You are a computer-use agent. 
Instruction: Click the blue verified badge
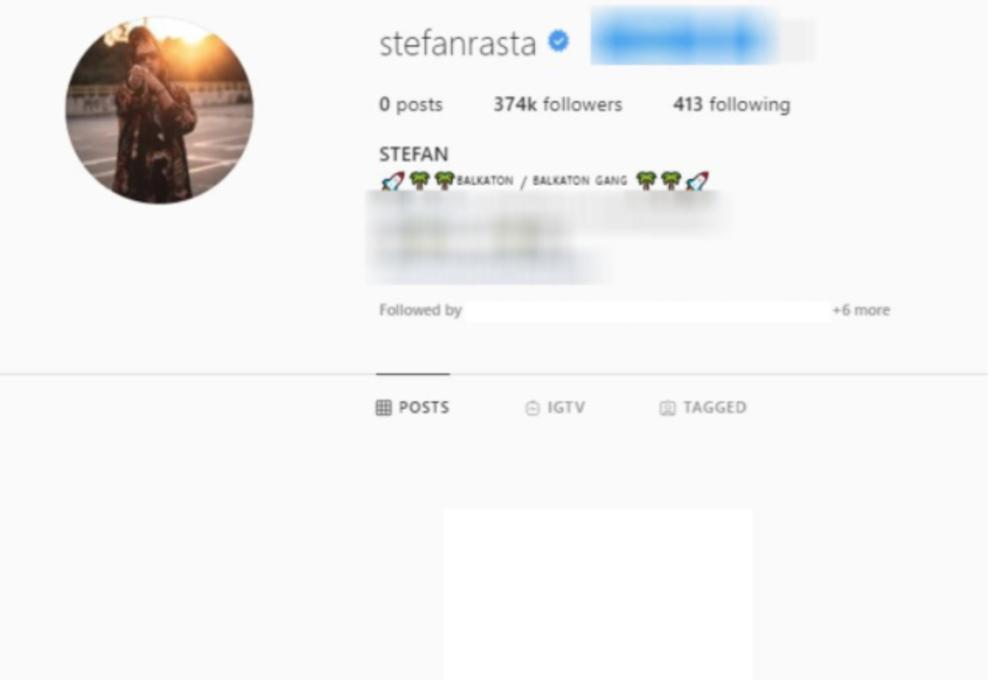coord(559,41)
